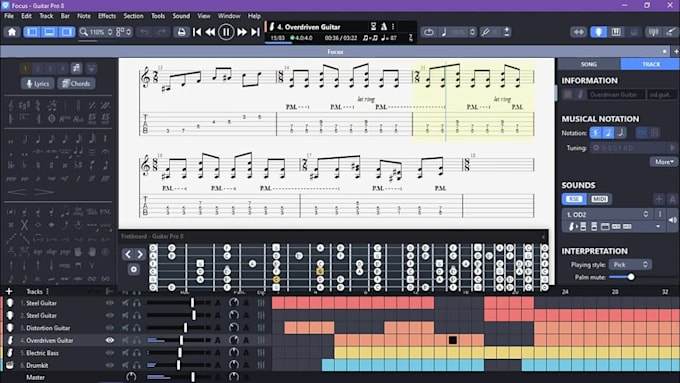Toggle the metronome icon in LCD display
680x383 pixels.
point(384,26)
